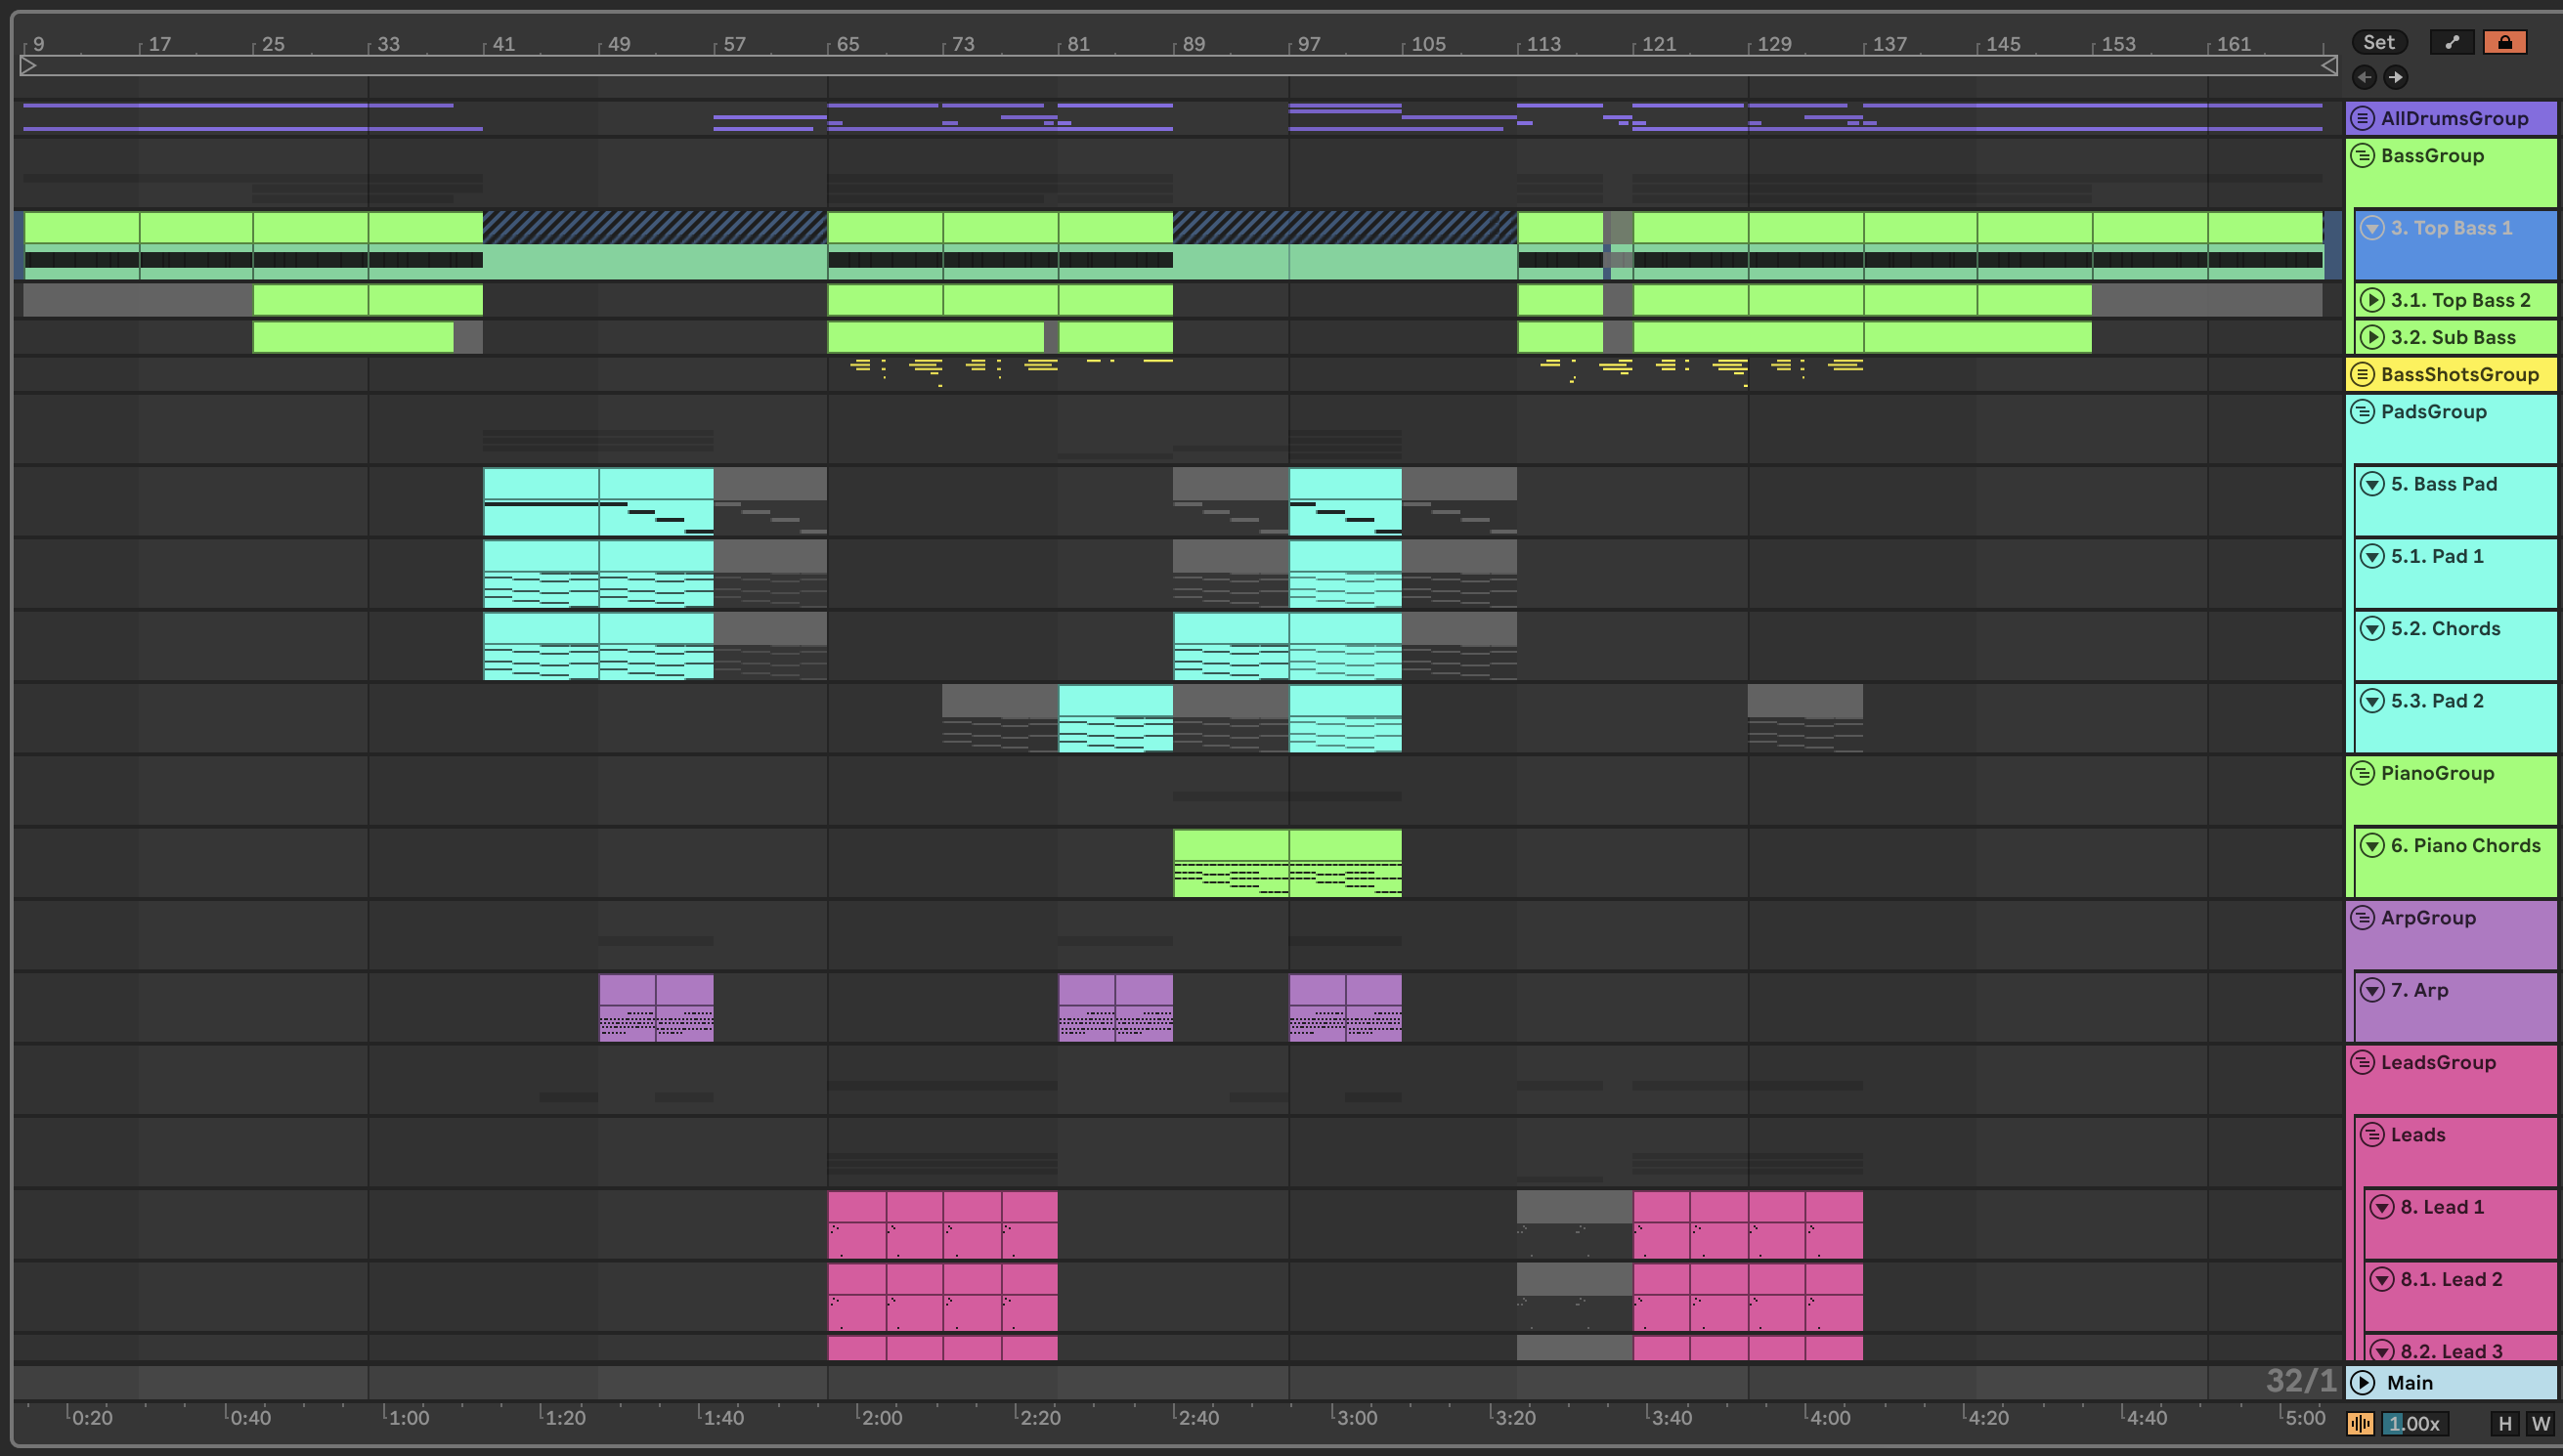Unfold the 3.2. Sub Bass track

(2372, 337)
